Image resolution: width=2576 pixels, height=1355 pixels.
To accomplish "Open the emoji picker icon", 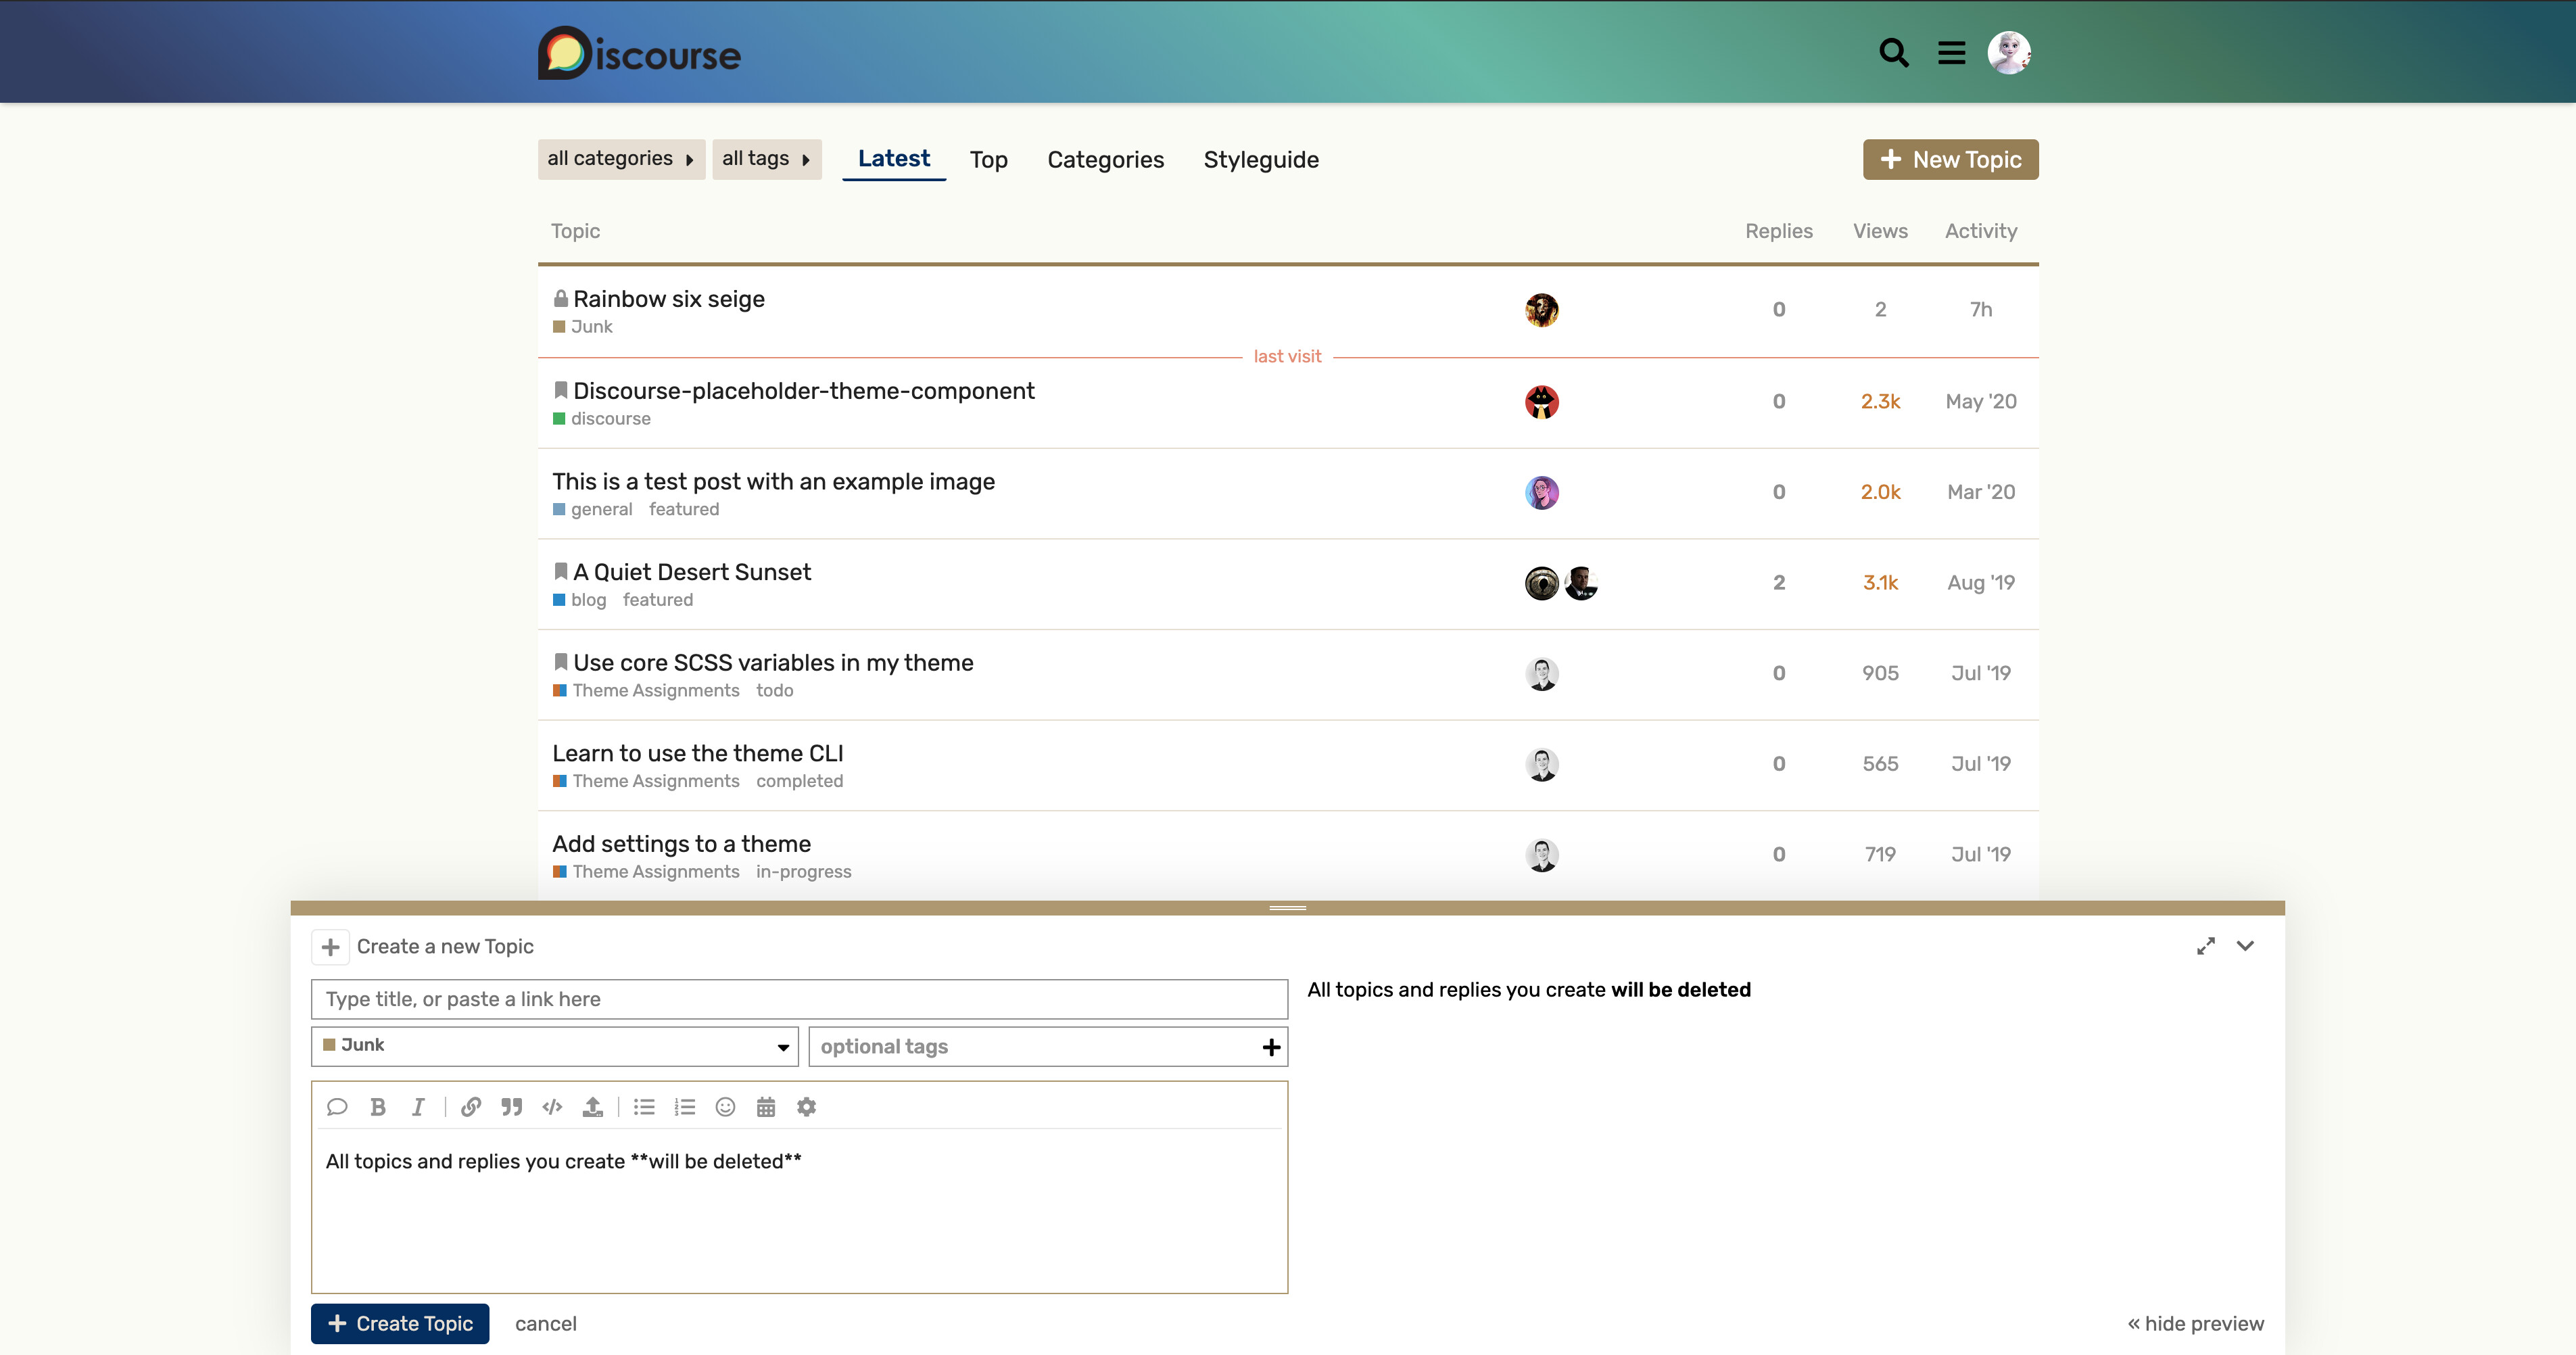I will [x=726, y=1107].
